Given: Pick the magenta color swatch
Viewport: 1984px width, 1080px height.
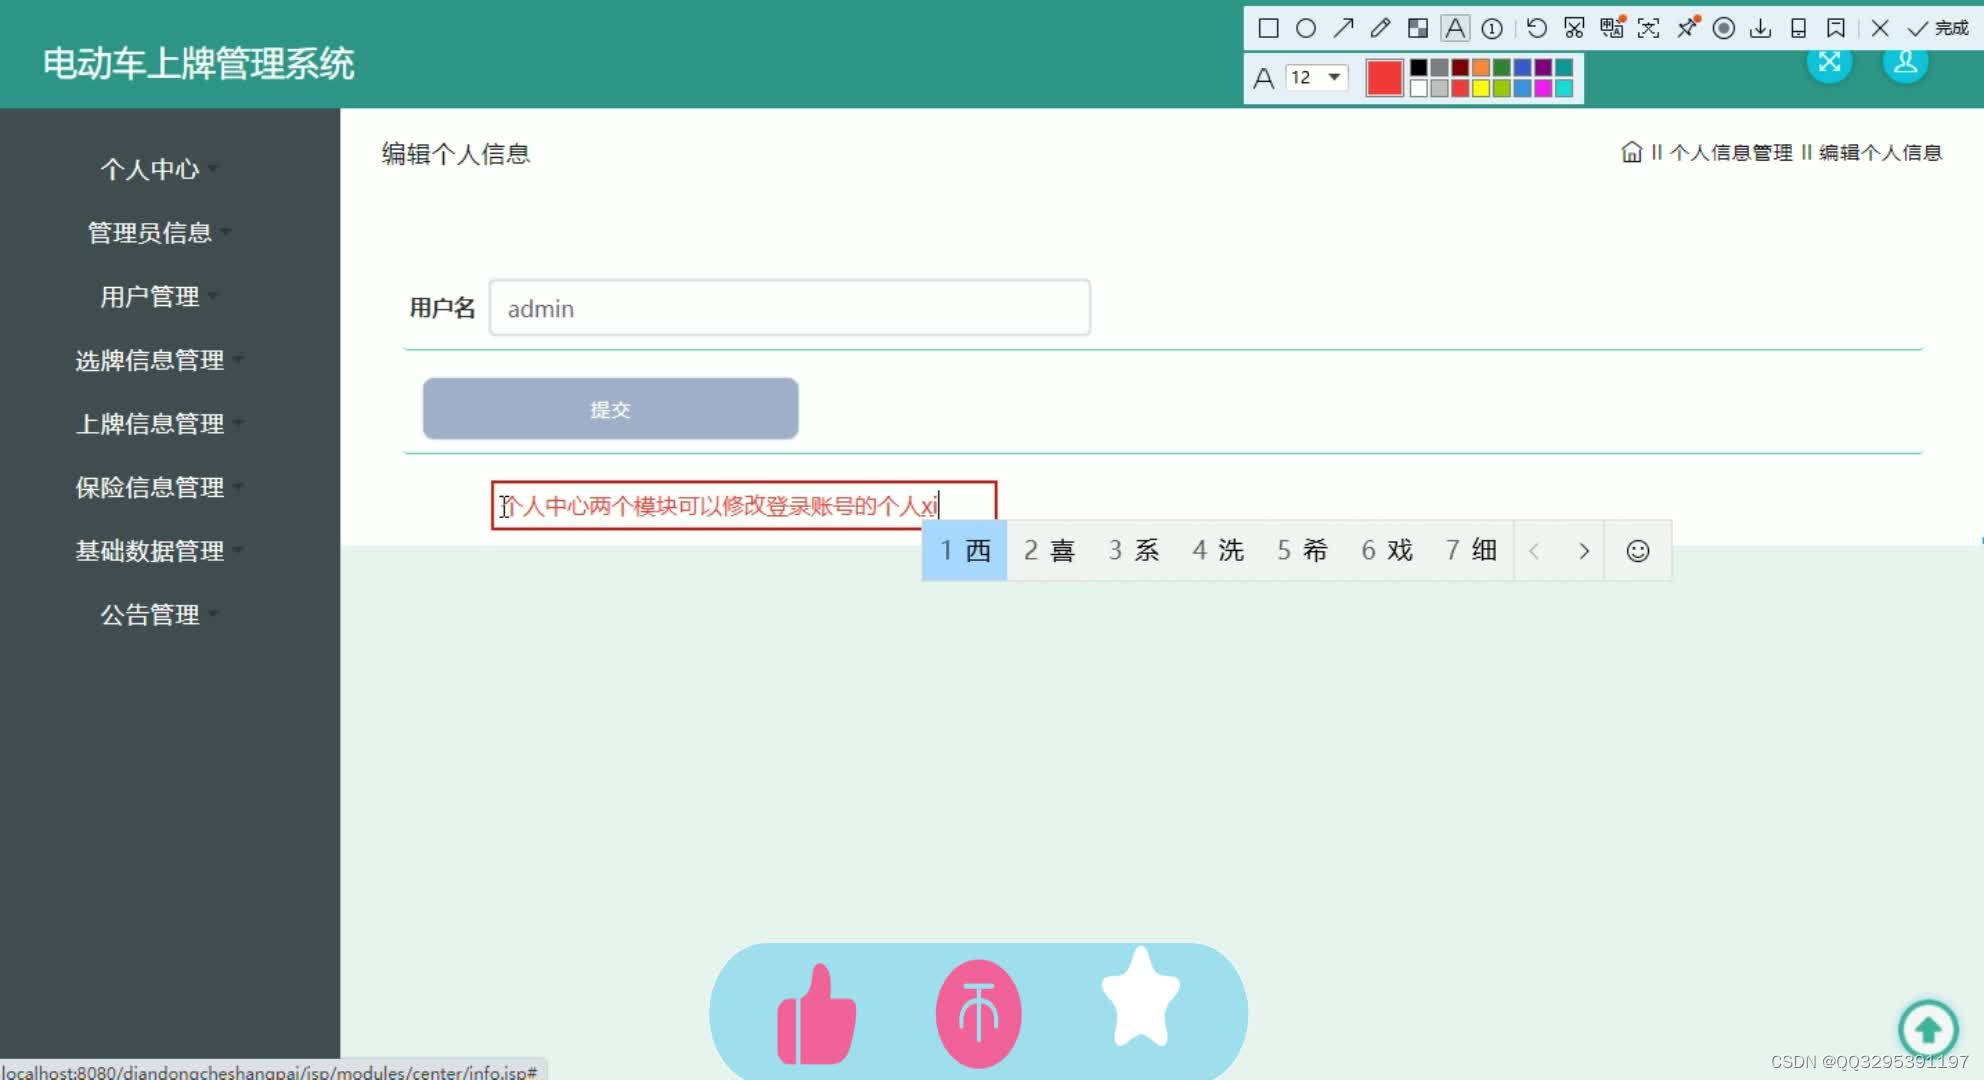Looking at the screenshot, I should point(1543,88).
